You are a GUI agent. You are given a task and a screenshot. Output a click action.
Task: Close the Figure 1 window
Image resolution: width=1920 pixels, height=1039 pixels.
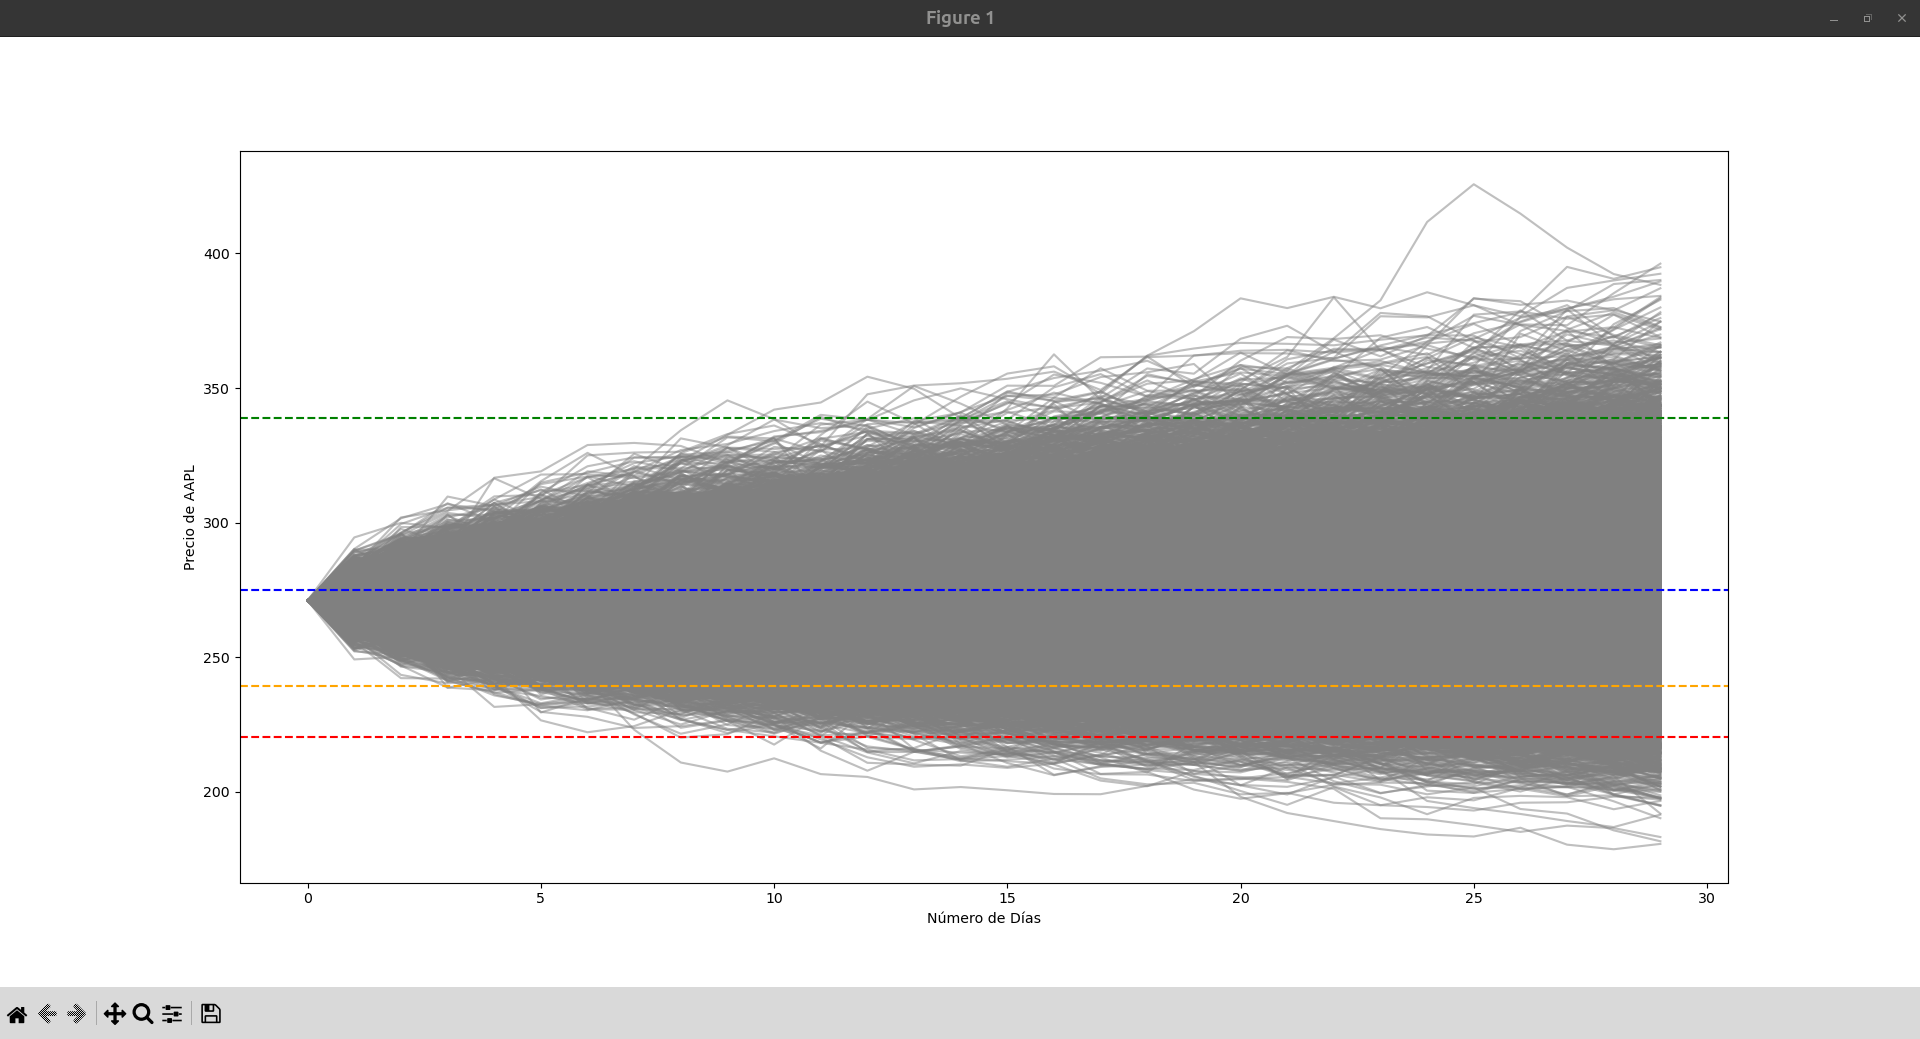(1901, 19)
